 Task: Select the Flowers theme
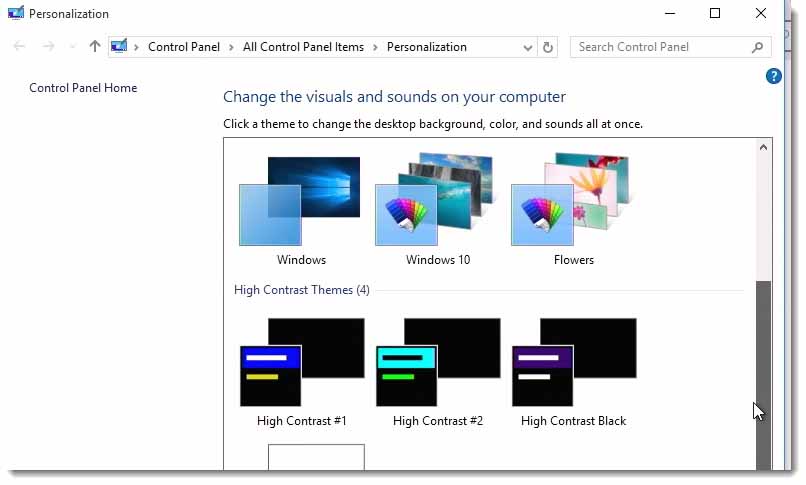574,210
